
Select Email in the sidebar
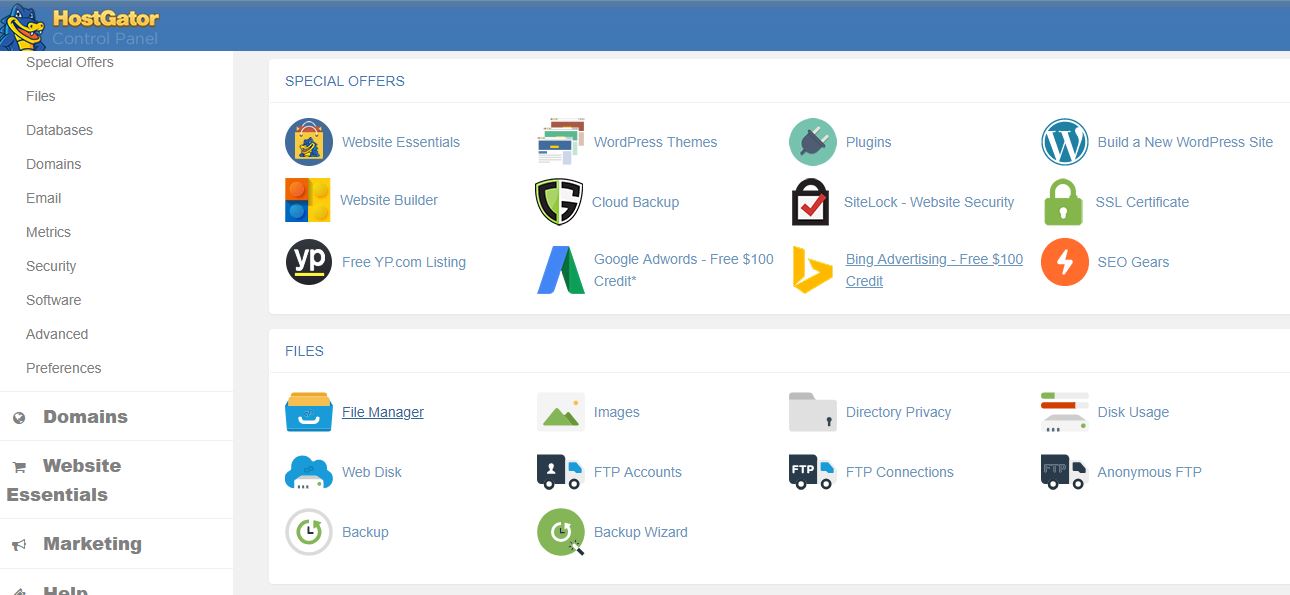[44, 198]
